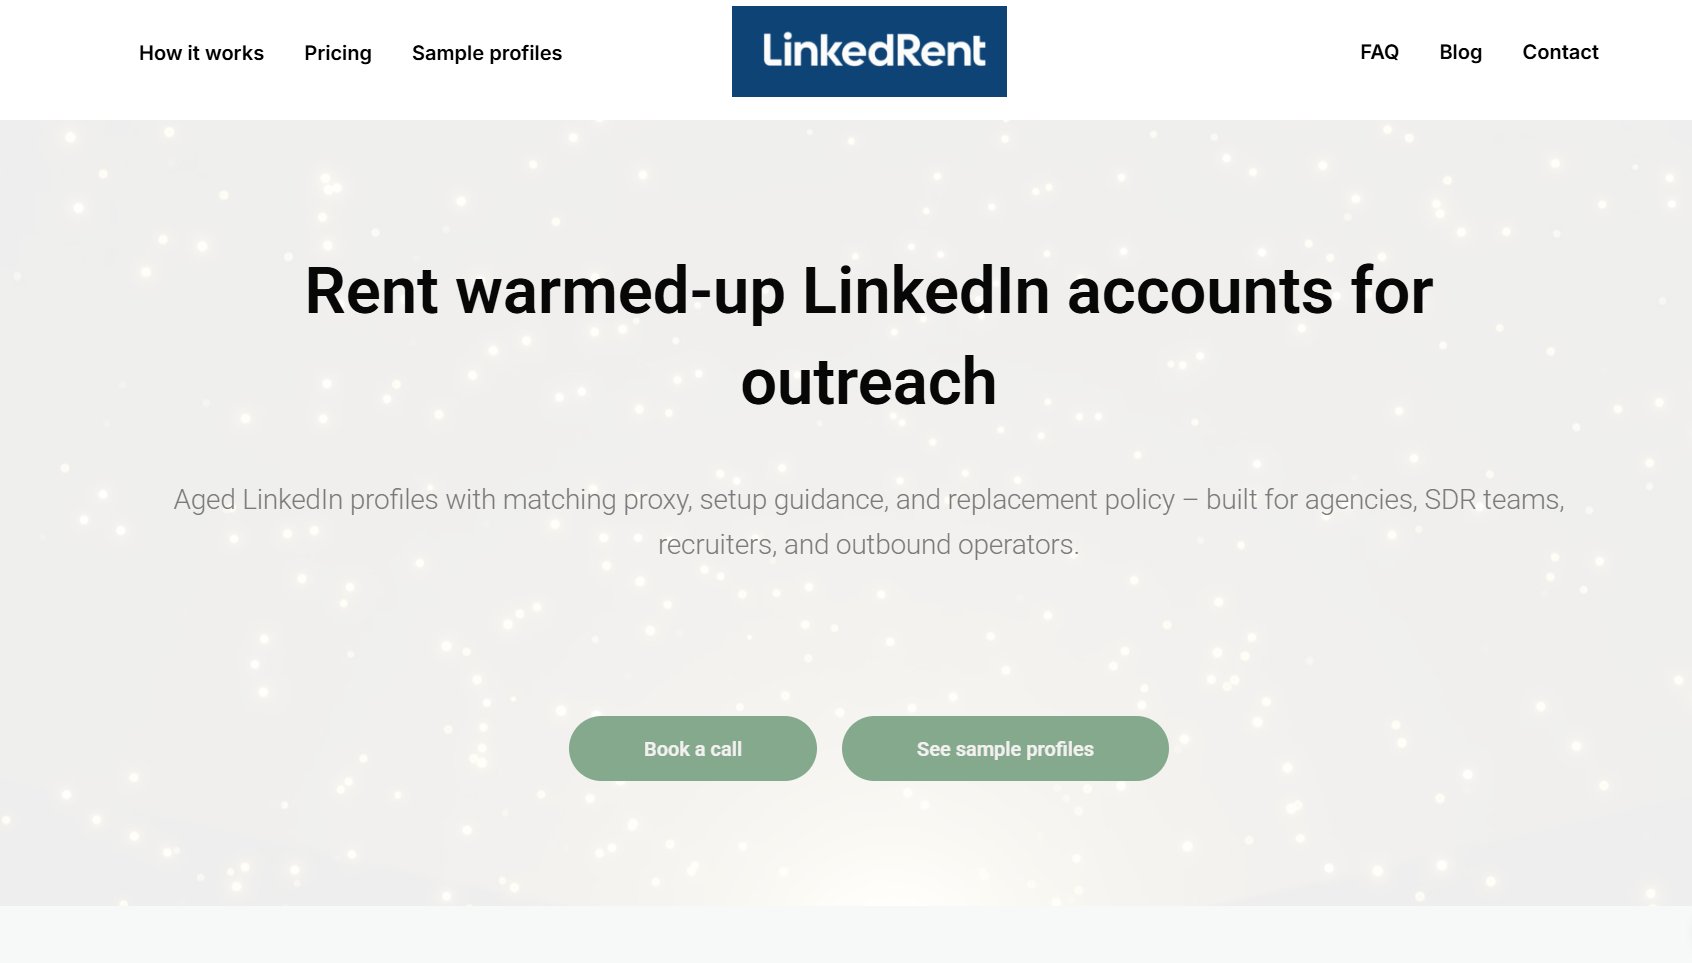Reach out through the Contact link
This screenshot has width=1692, height=963.
(x=1560, y=52)
